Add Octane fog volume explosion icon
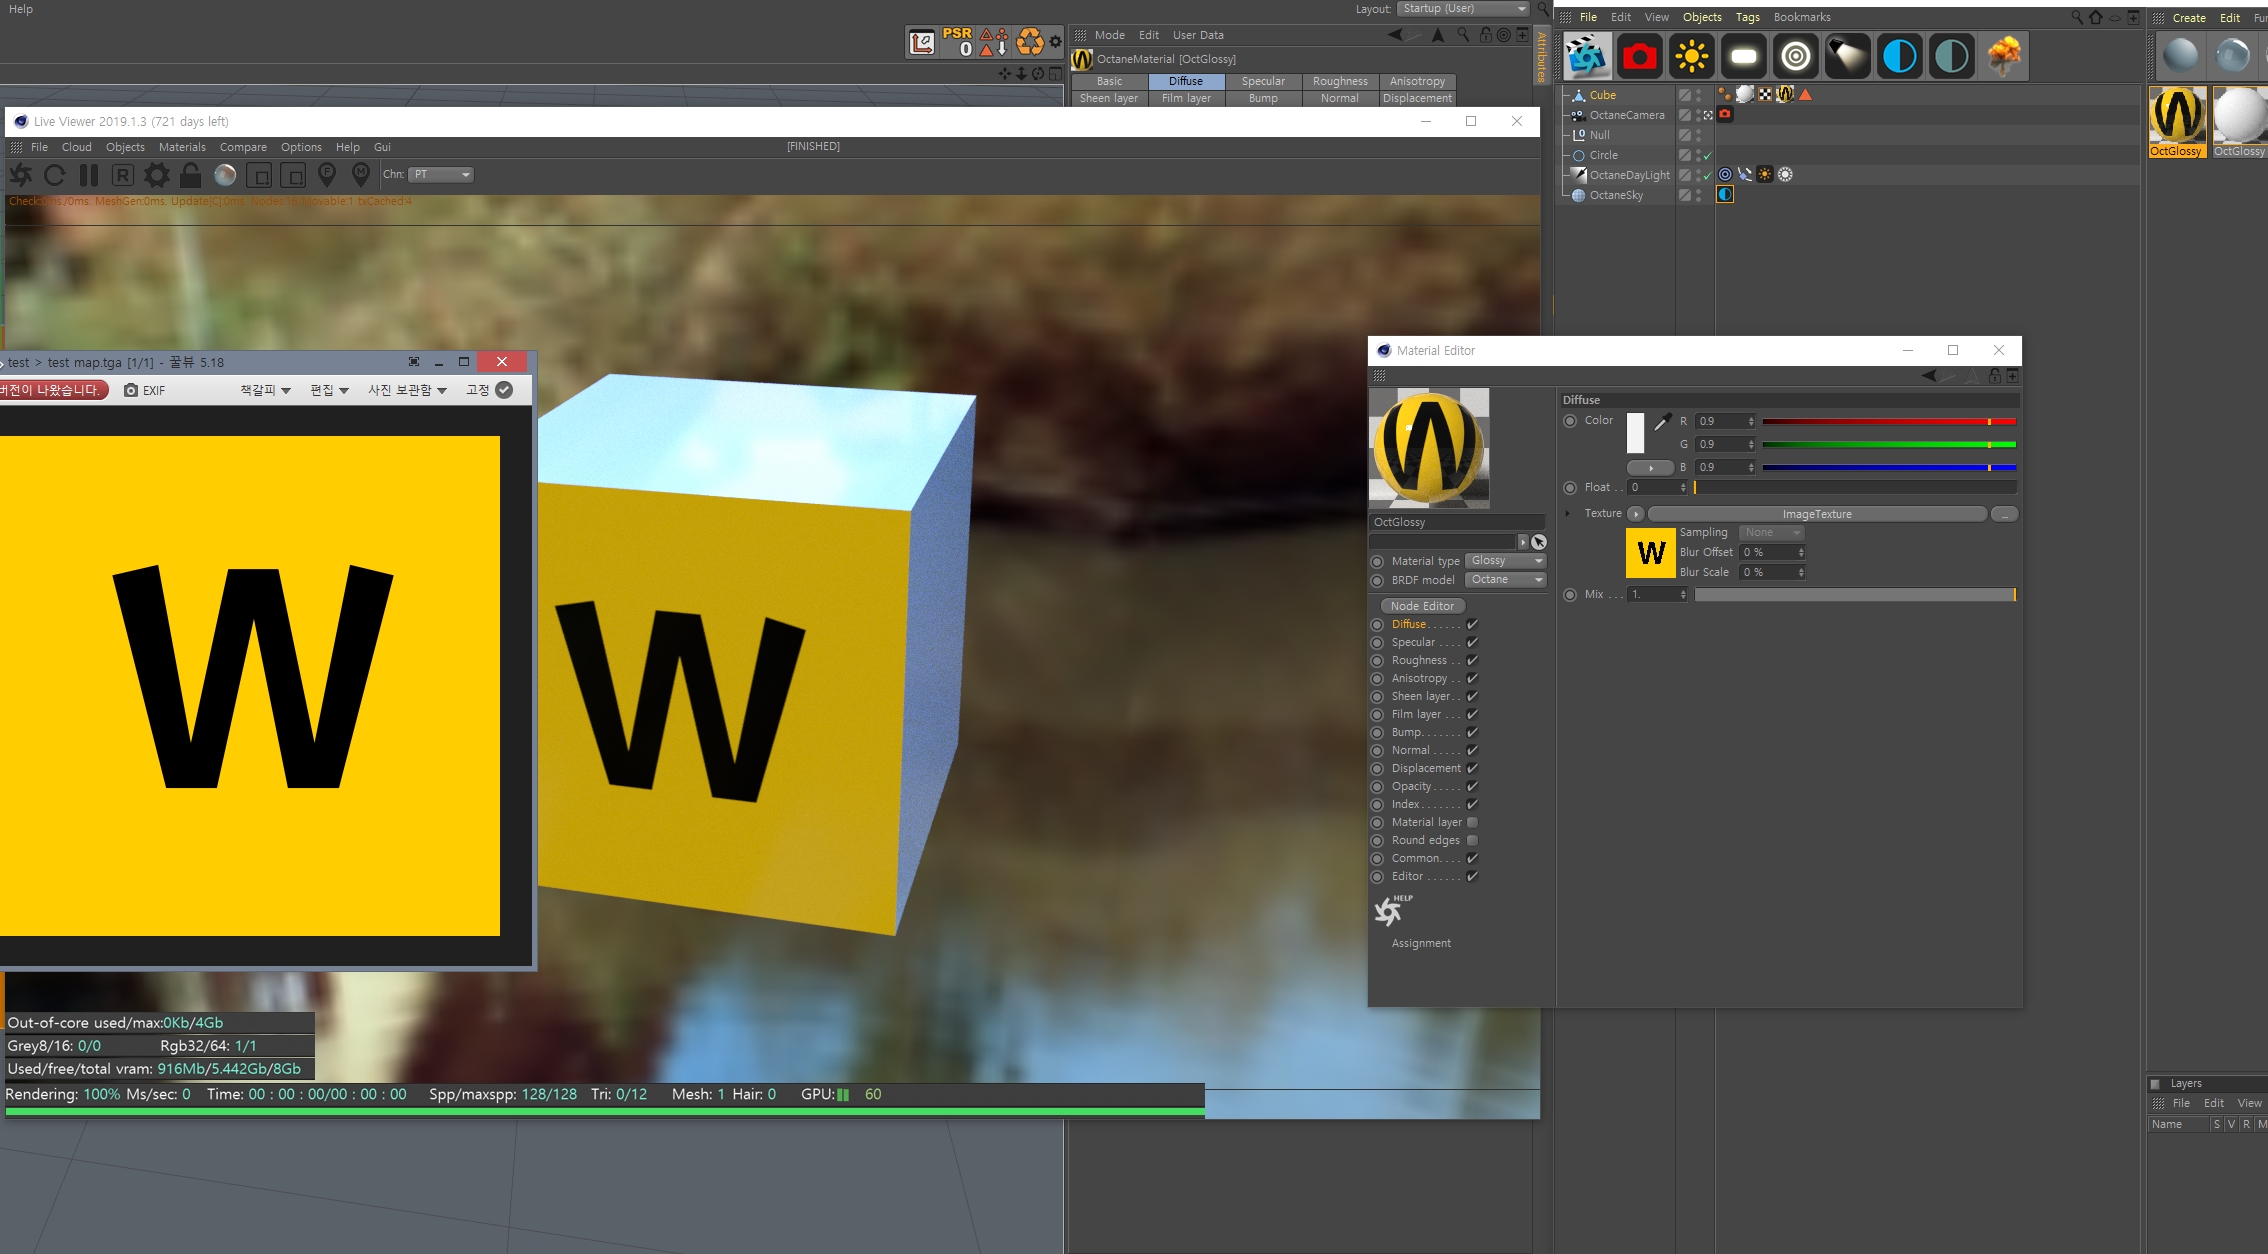 [x=2004, y=56]
